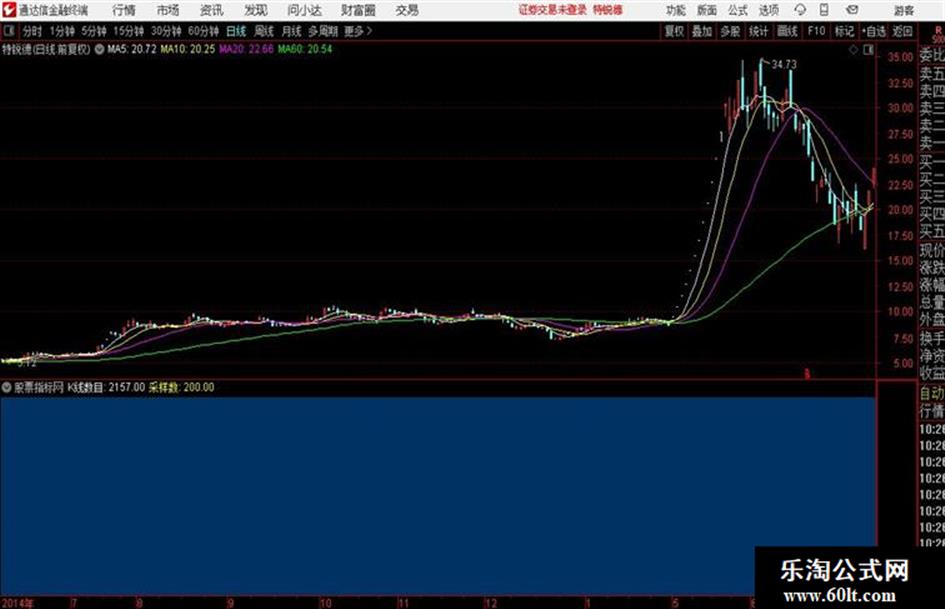Click the 10 month marker on timeline

coord(325,603)
